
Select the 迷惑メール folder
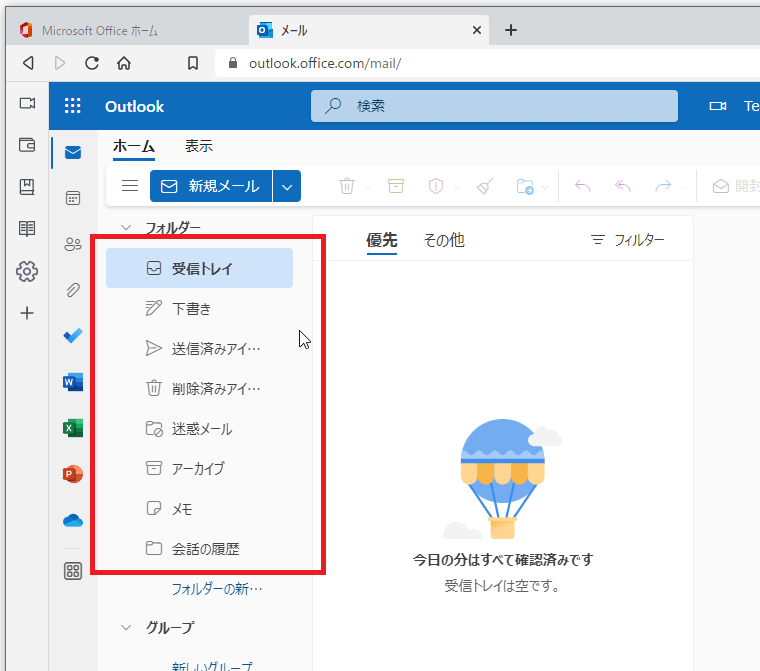(x=201, y=429)
